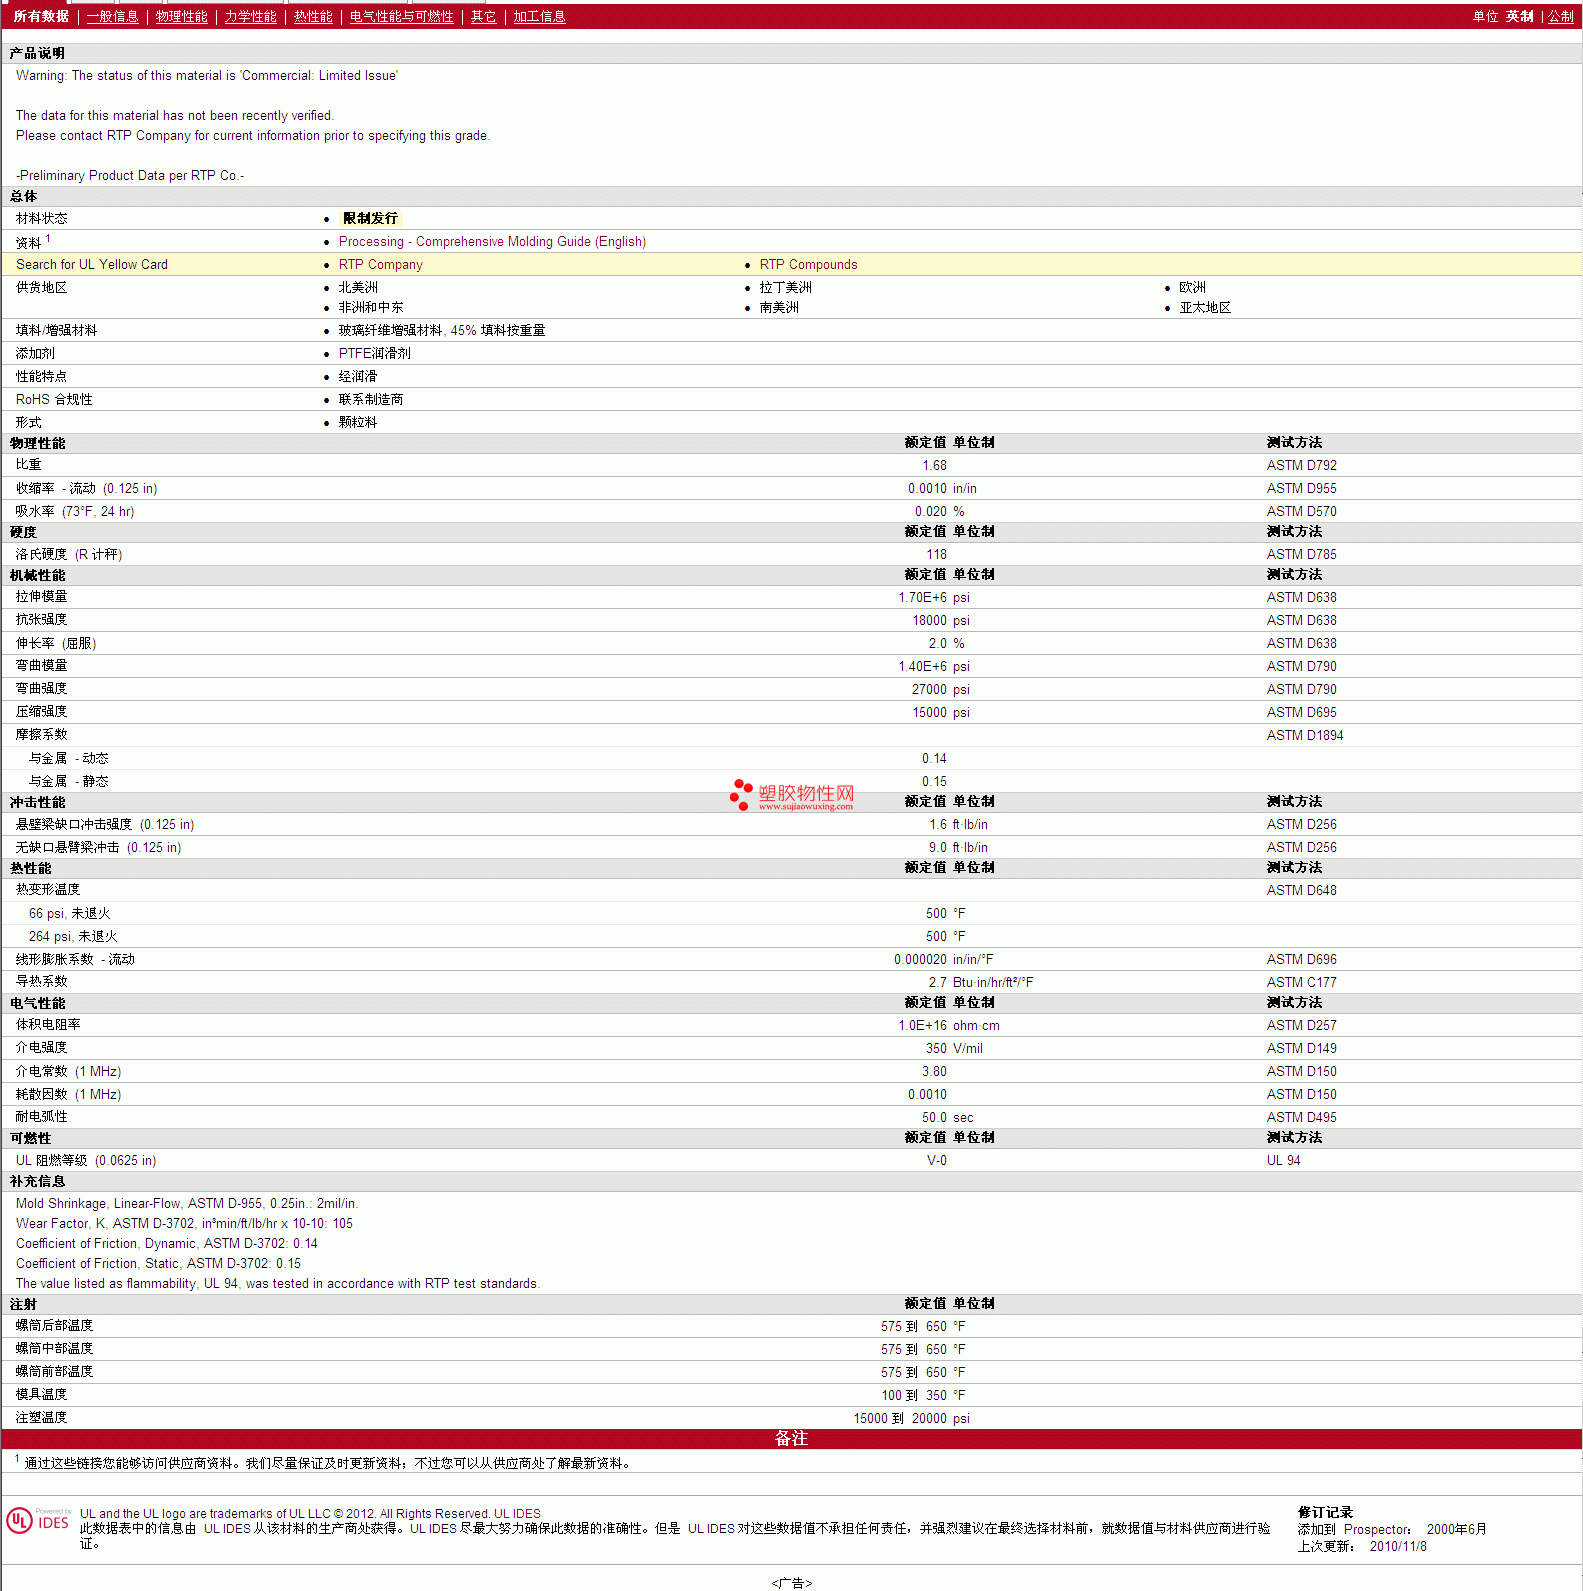Click the 颗粒料 form entry
The width and height of the screenshot is (1583, 1591).
[358, 422]
